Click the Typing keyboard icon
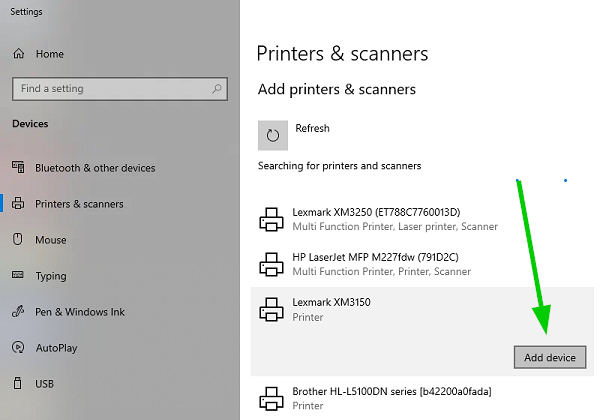 point(18,275)
